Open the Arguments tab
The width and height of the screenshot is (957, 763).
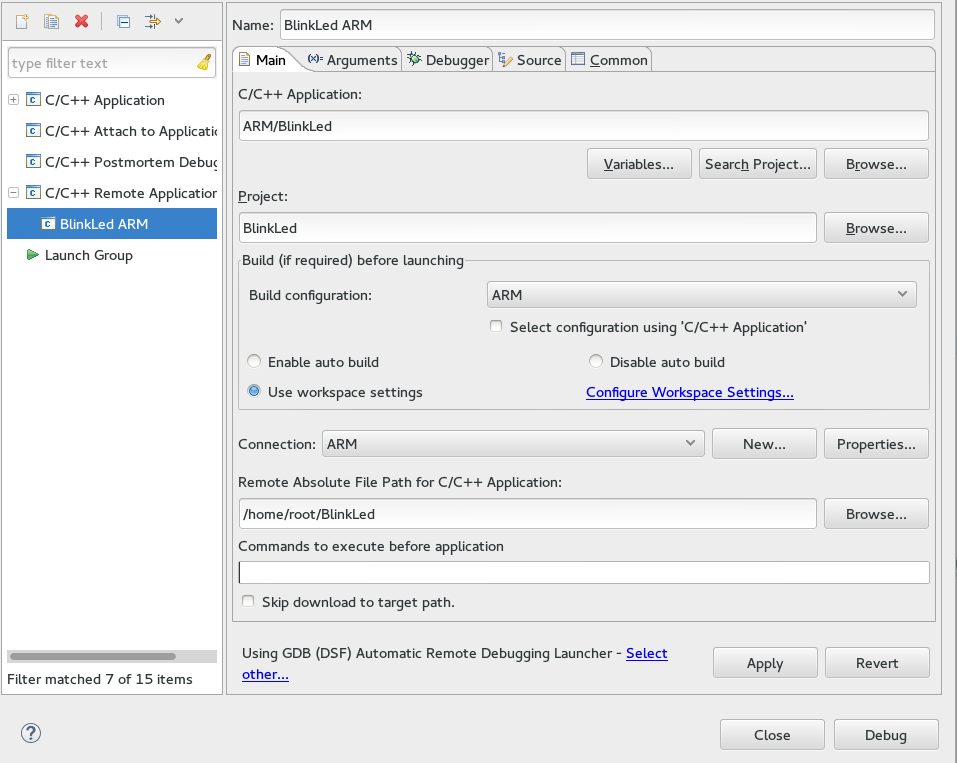tap(352, 60)
